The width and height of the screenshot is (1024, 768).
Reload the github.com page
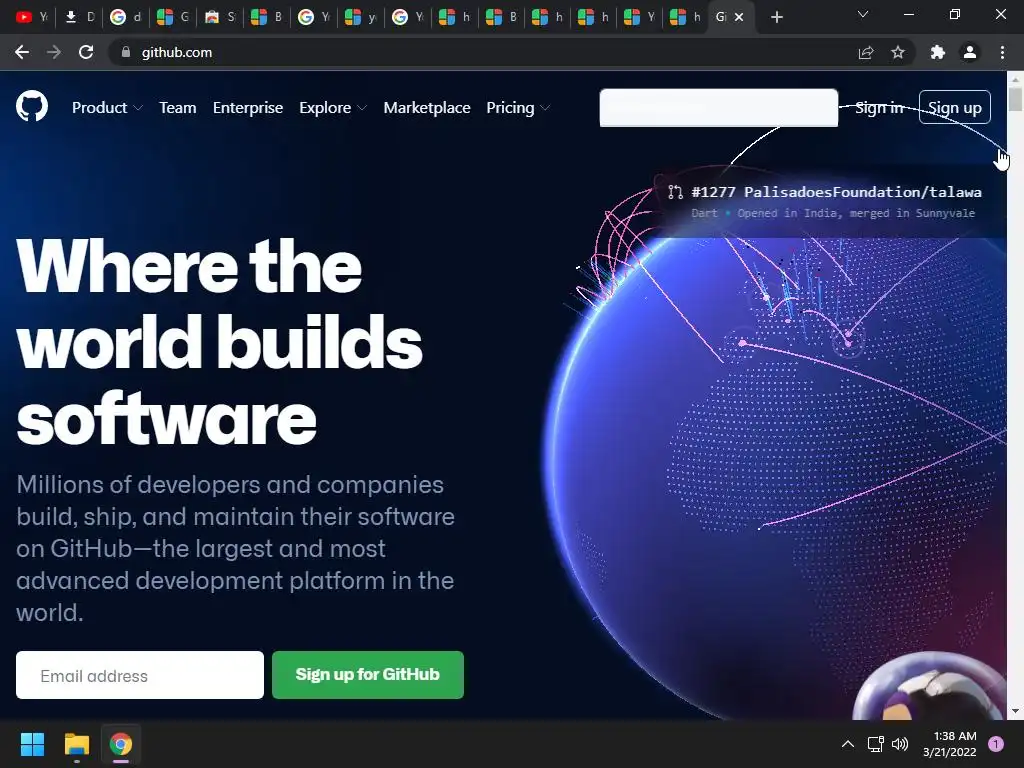[86, 52]
